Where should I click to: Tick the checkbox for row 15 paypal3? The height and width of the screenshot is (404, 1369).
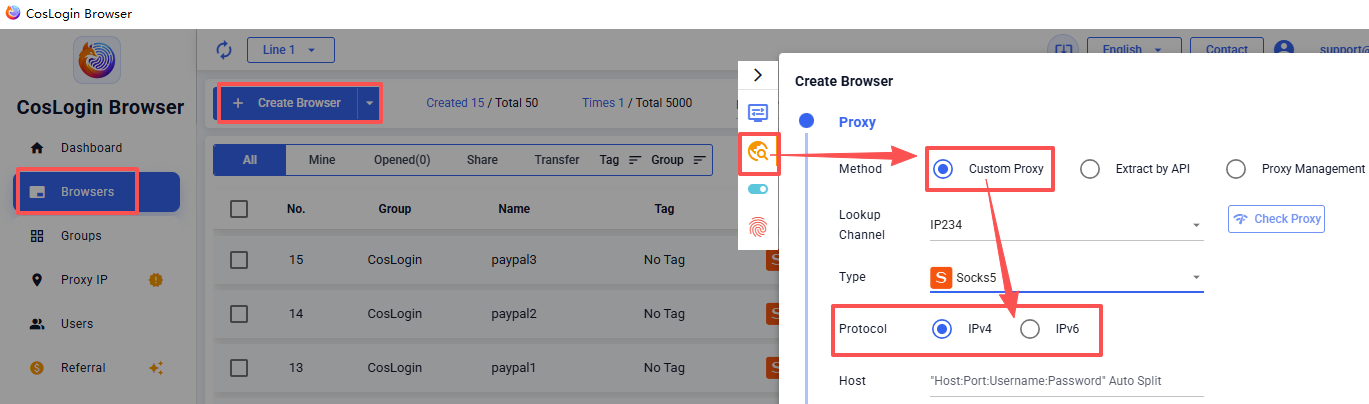(x=239, y=260)
